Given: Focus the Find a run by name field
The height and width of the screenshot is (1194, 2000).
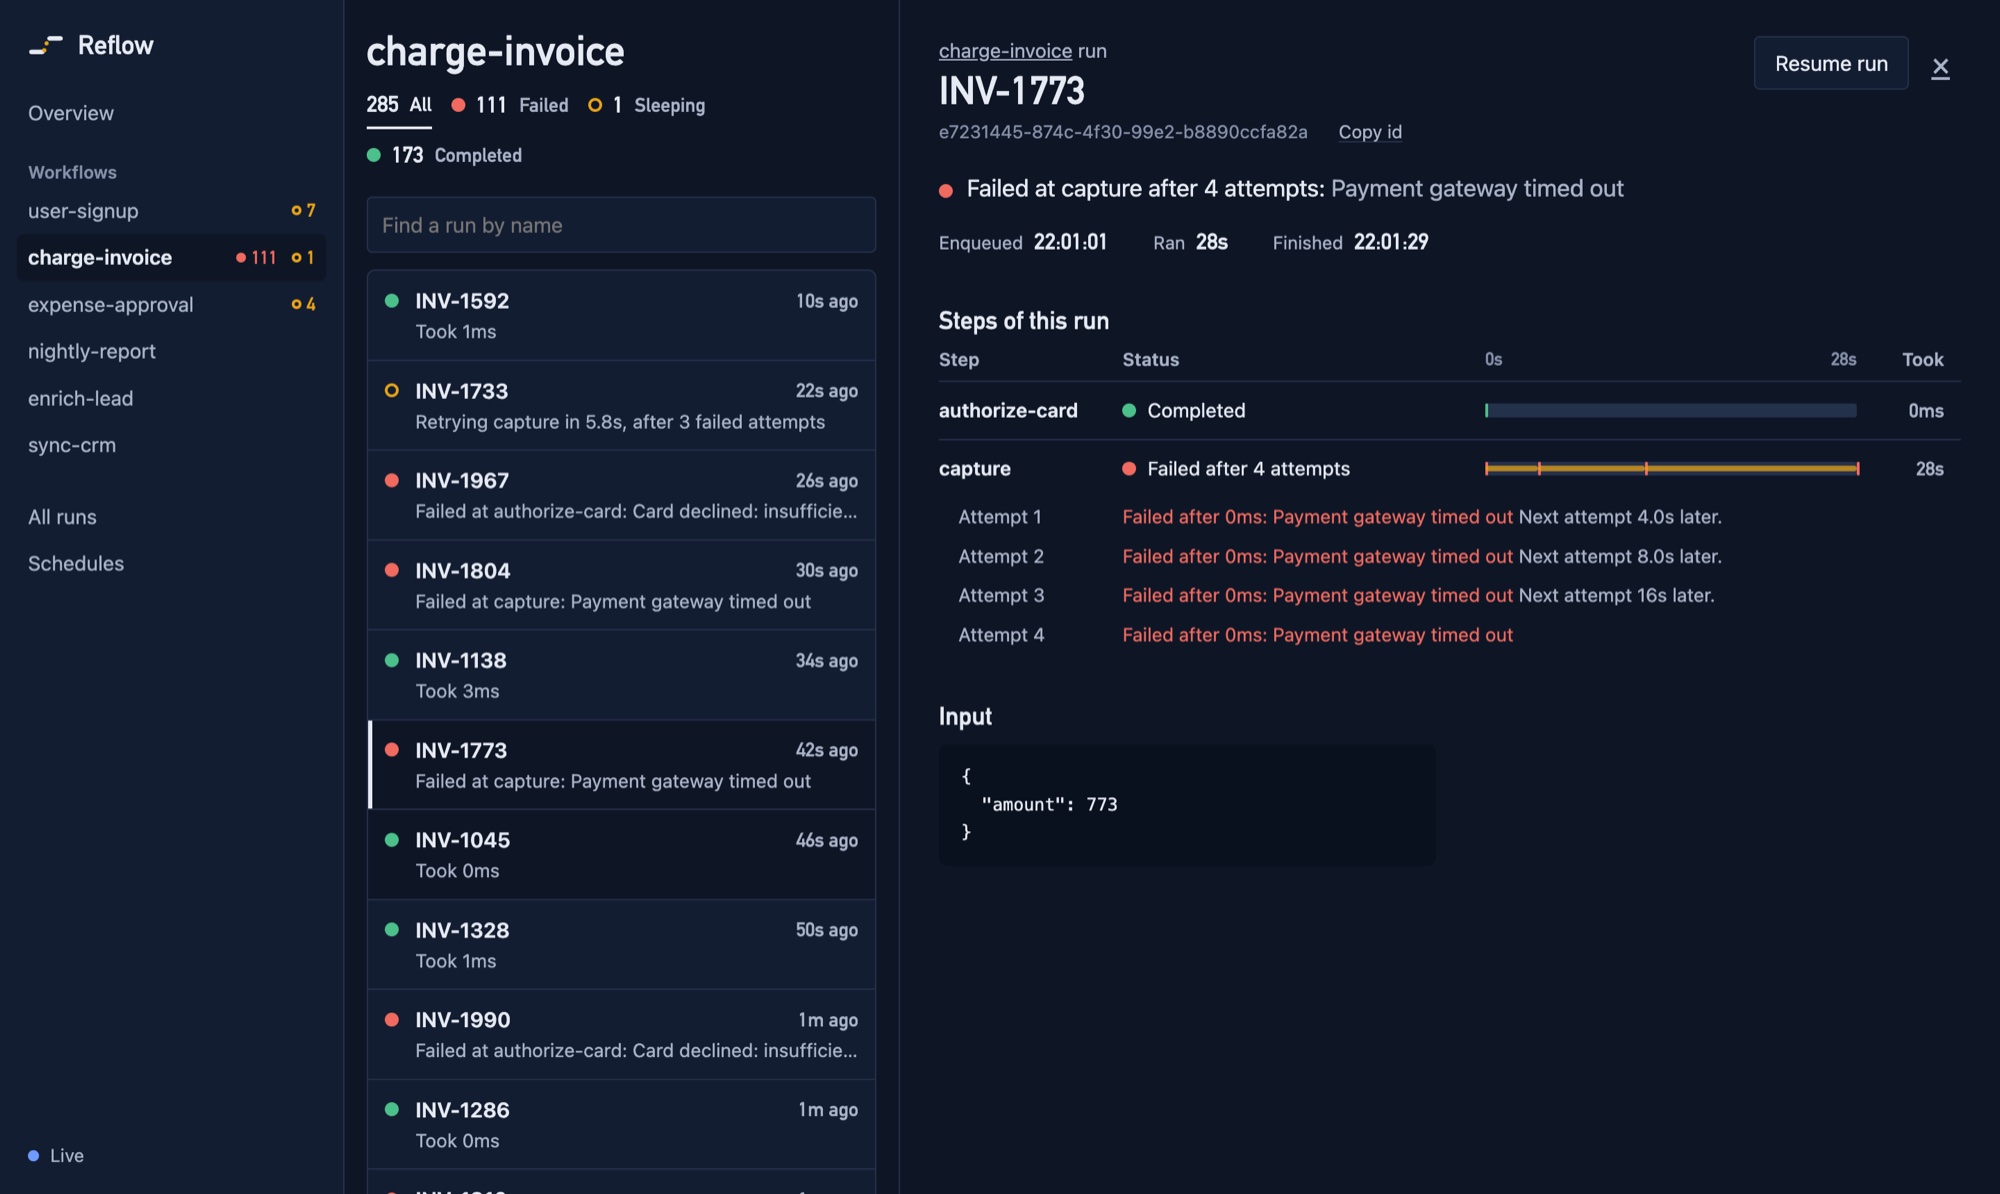Looking at the screenshot, I should pyautogui.click(x=621, y=225).
